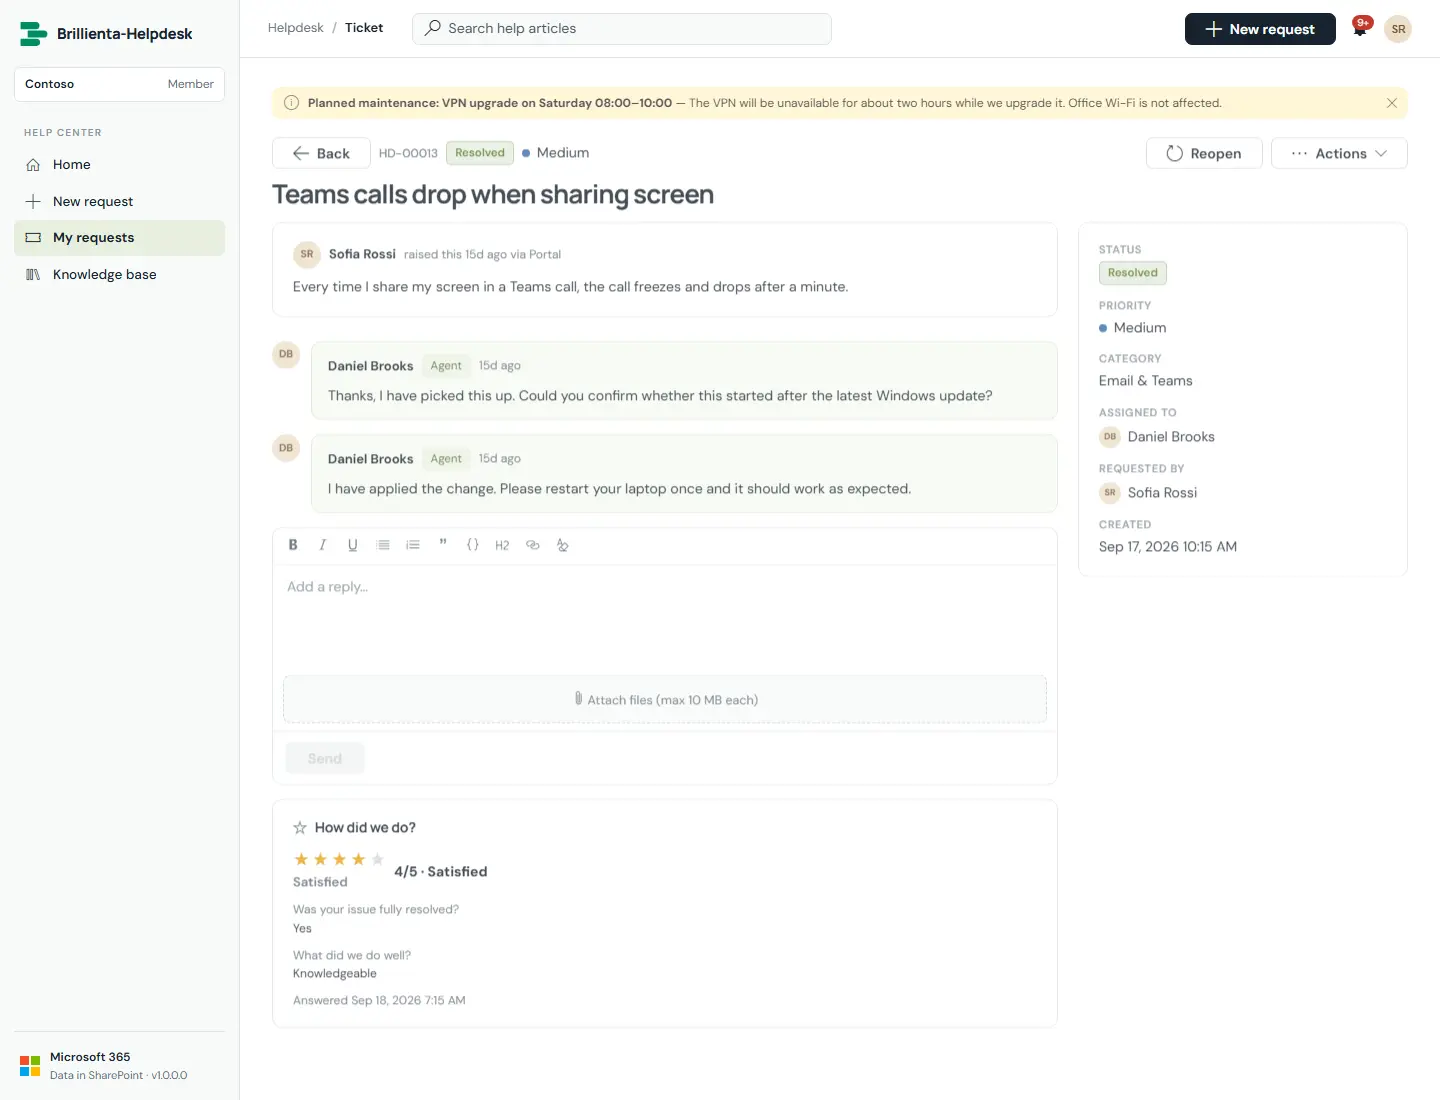Click the fifth rating star

377,859
